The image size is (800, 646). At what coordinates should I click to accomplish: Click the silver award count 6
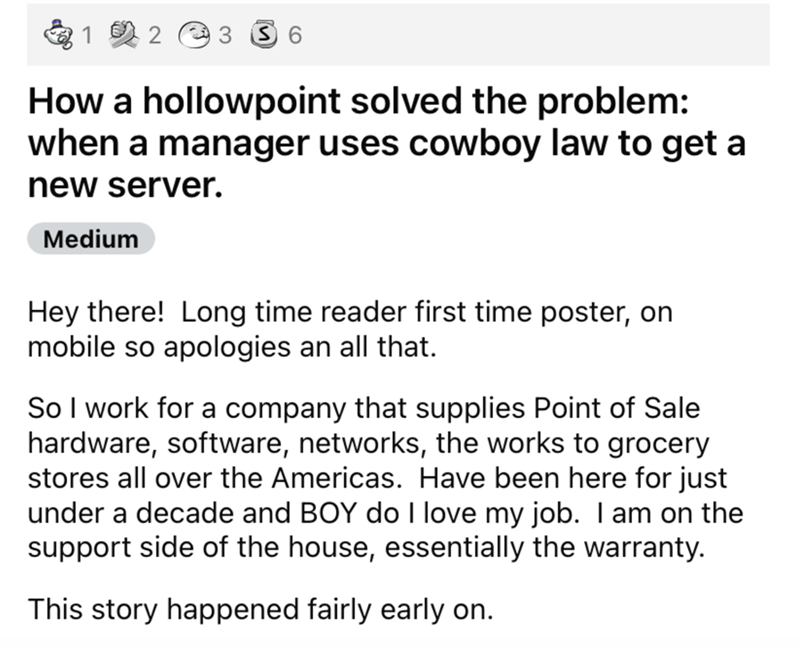293,37
